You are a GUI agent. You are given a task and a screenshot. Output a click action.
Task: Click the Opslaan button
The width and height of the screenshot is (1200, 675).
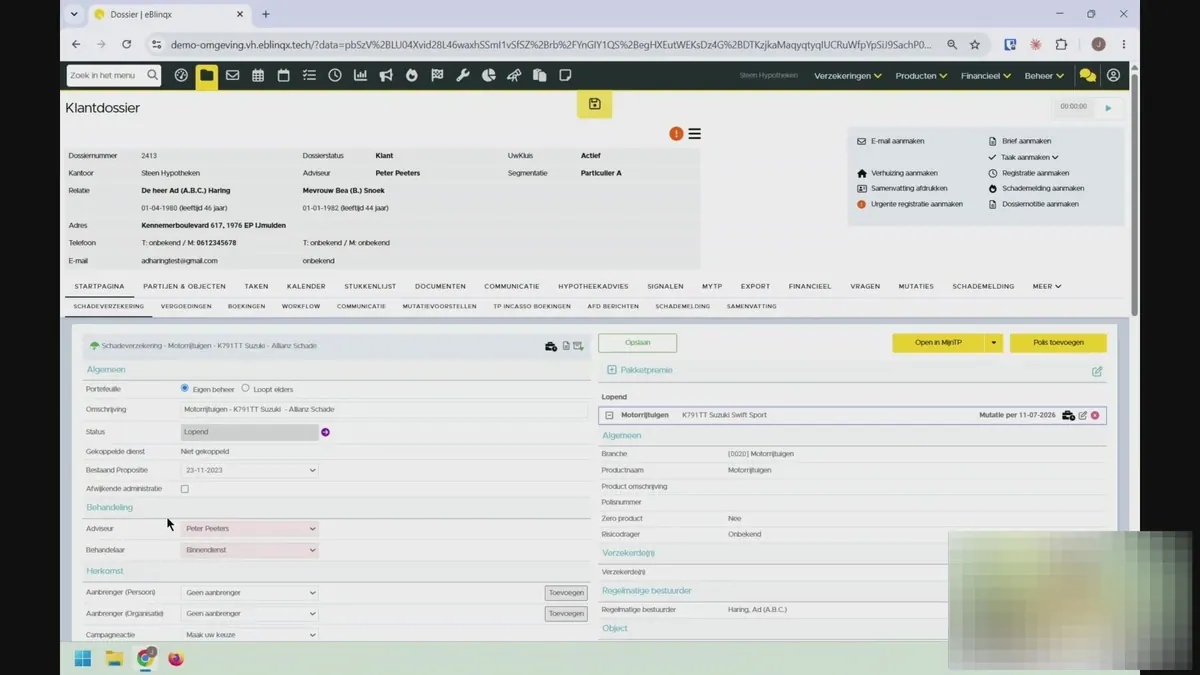(x=637, y=343)
